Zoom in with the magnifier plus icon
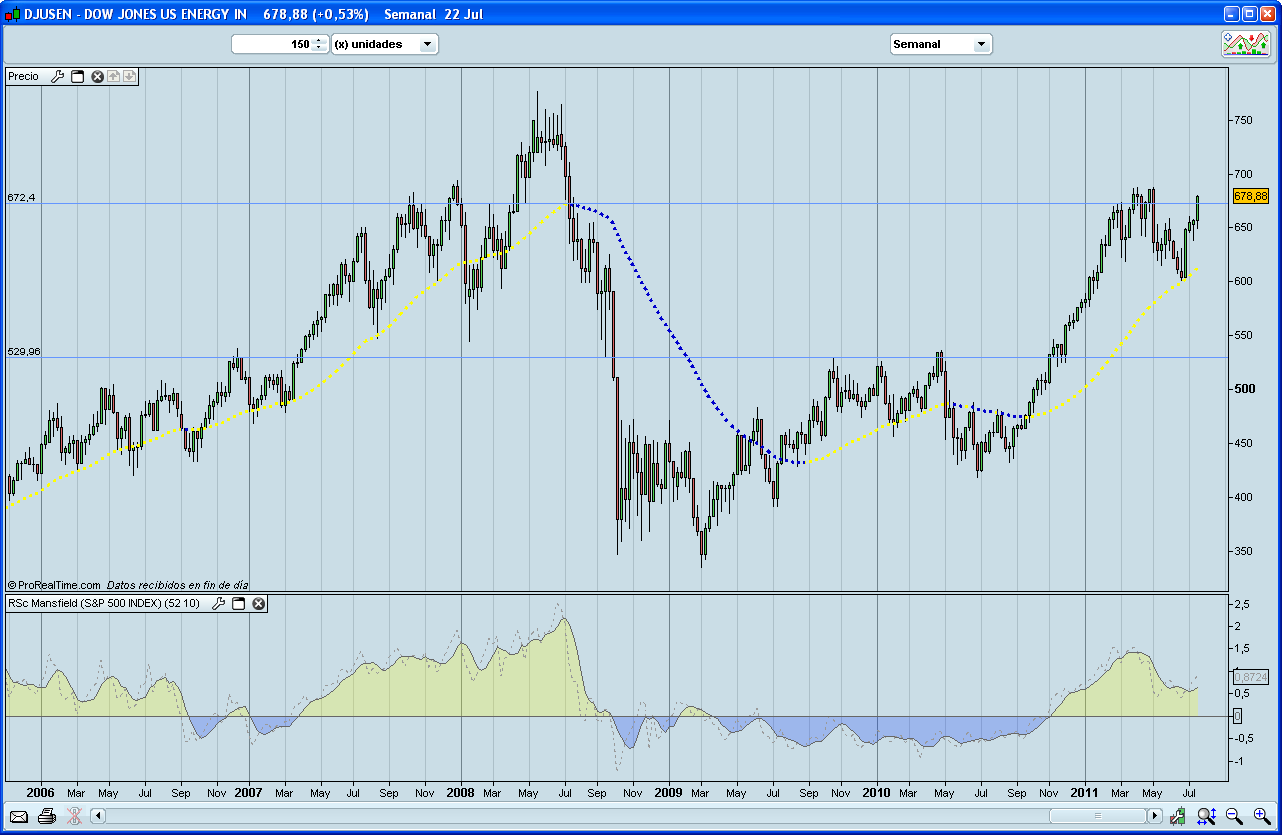This screenshot has height=835, width=1282. [1261, 816]
